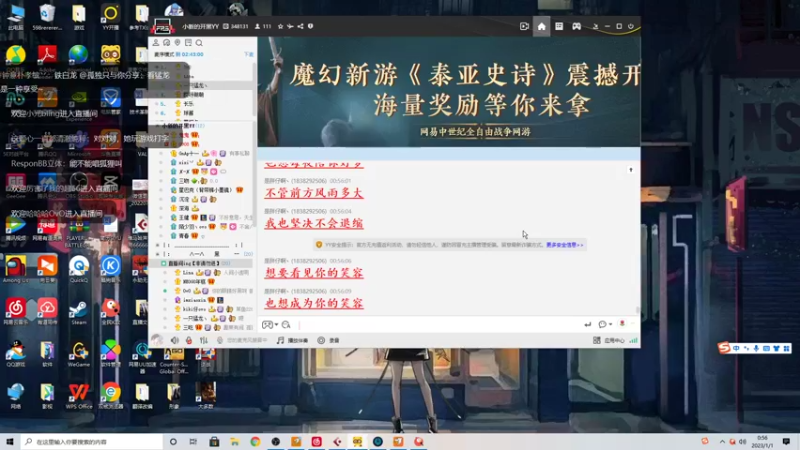Click the text font search icon in chat input
Screen dimensions: 800x450
click(286, 324)
